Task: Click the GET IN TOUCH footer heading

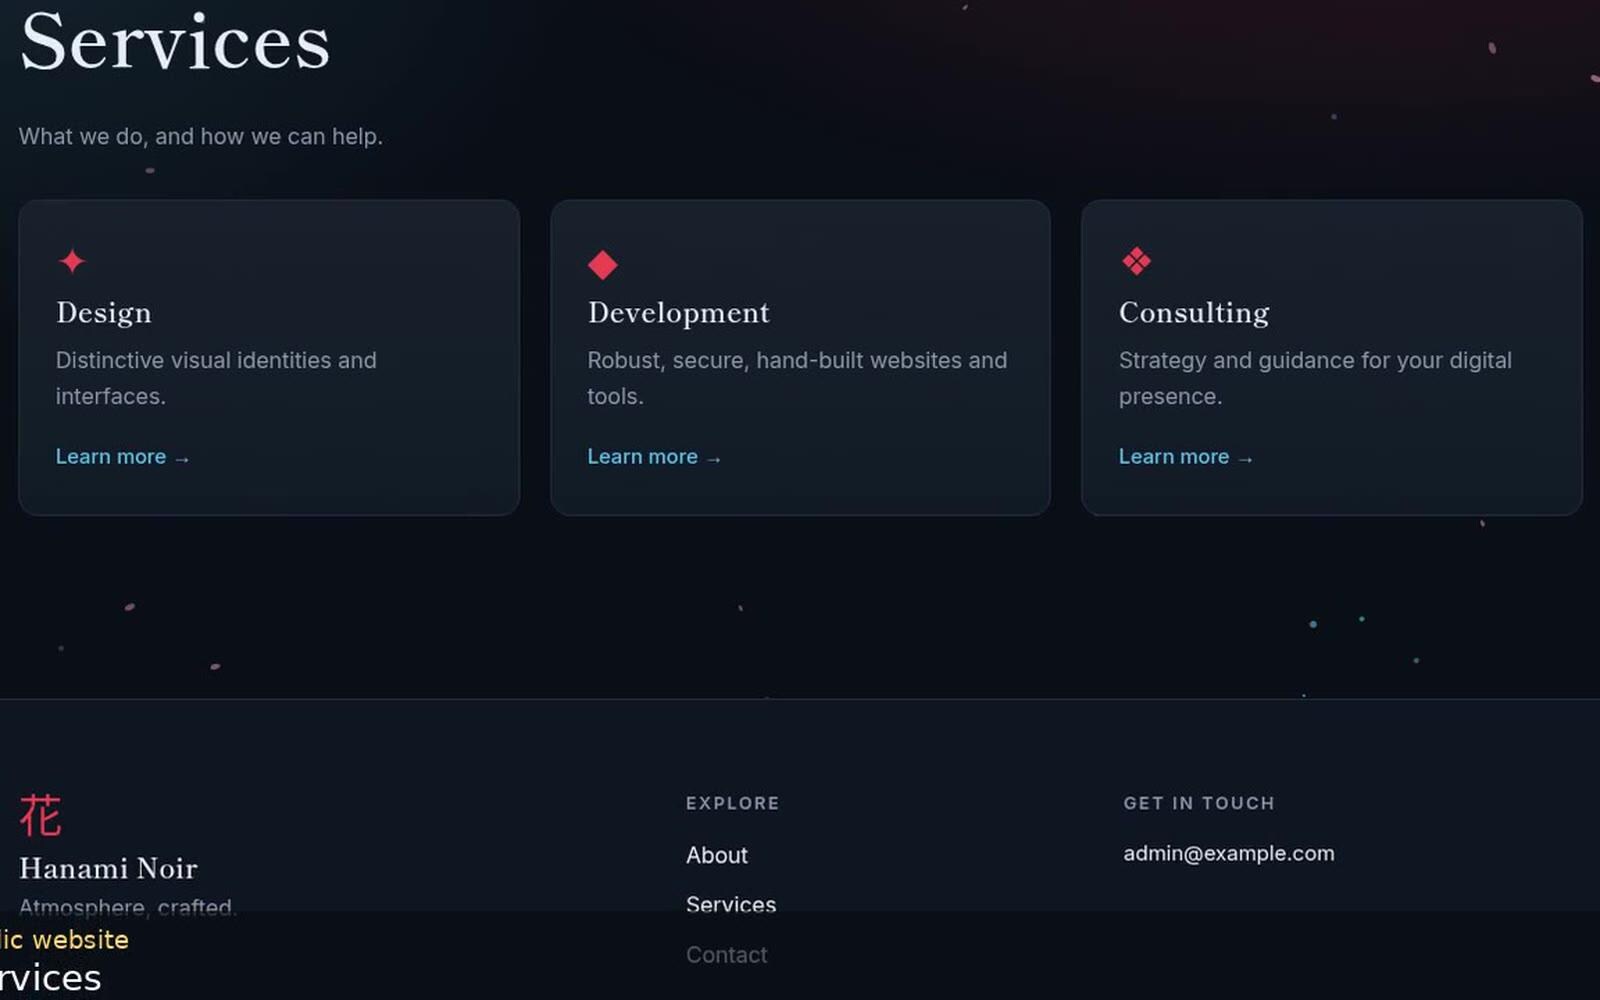Action: (1199, 803)
